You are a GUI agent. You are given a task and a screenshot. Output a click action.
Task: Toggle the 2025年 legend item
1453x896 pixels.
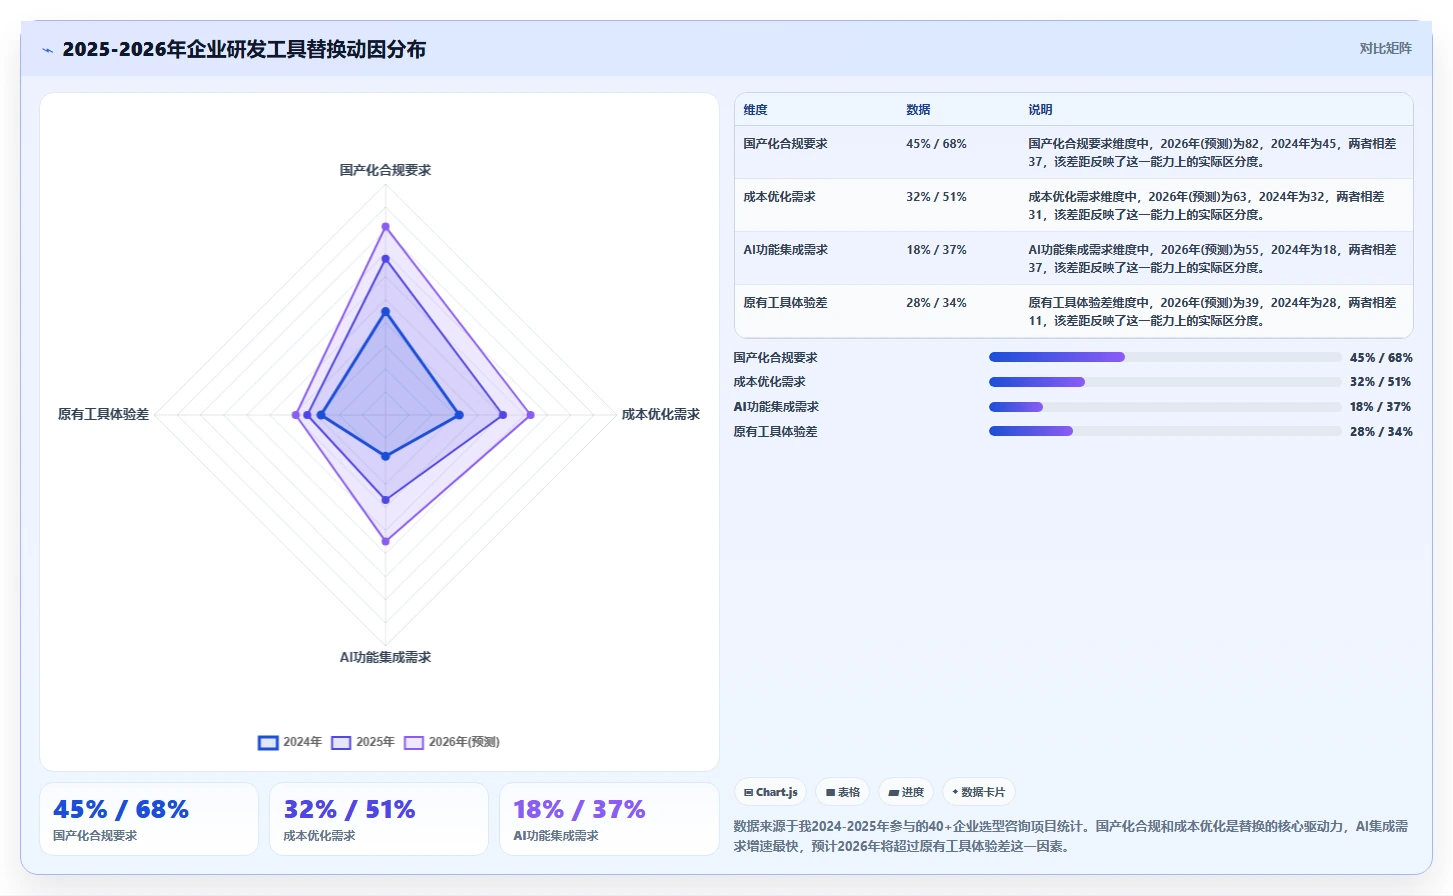coord(363,742)
